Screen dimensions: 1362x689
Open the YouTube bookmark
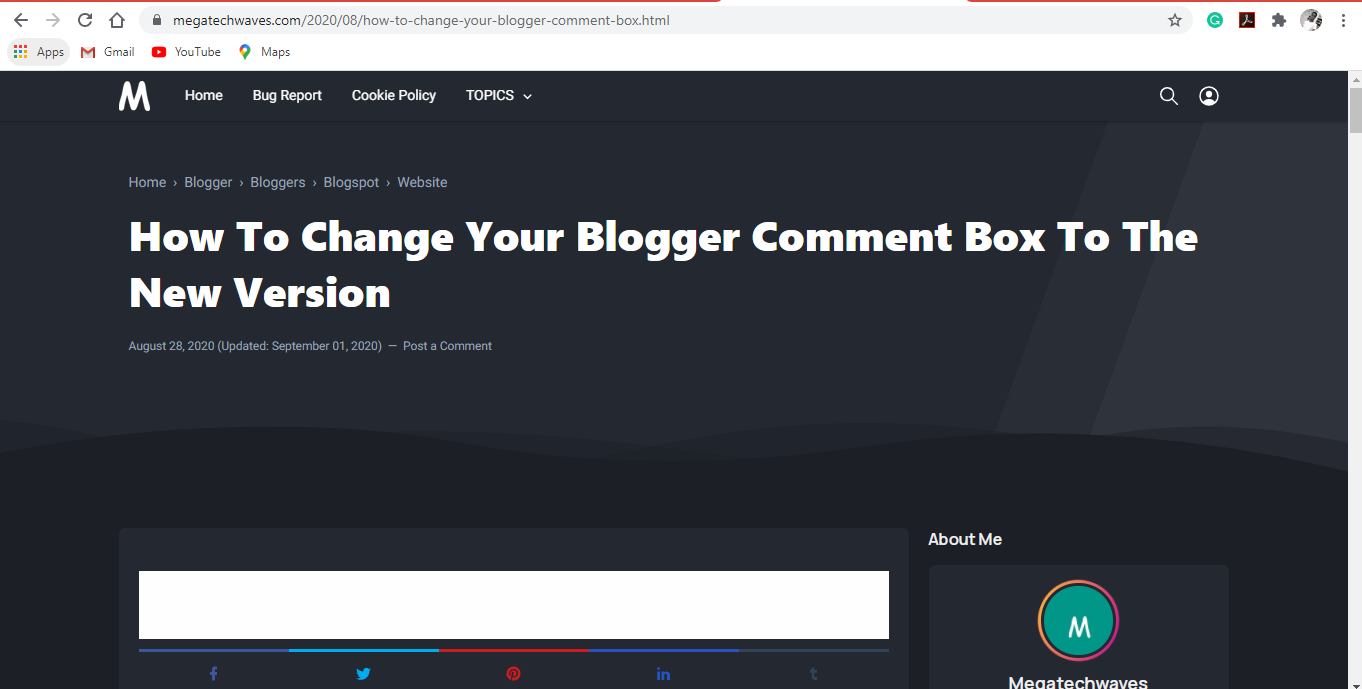(x=186, y=52)
